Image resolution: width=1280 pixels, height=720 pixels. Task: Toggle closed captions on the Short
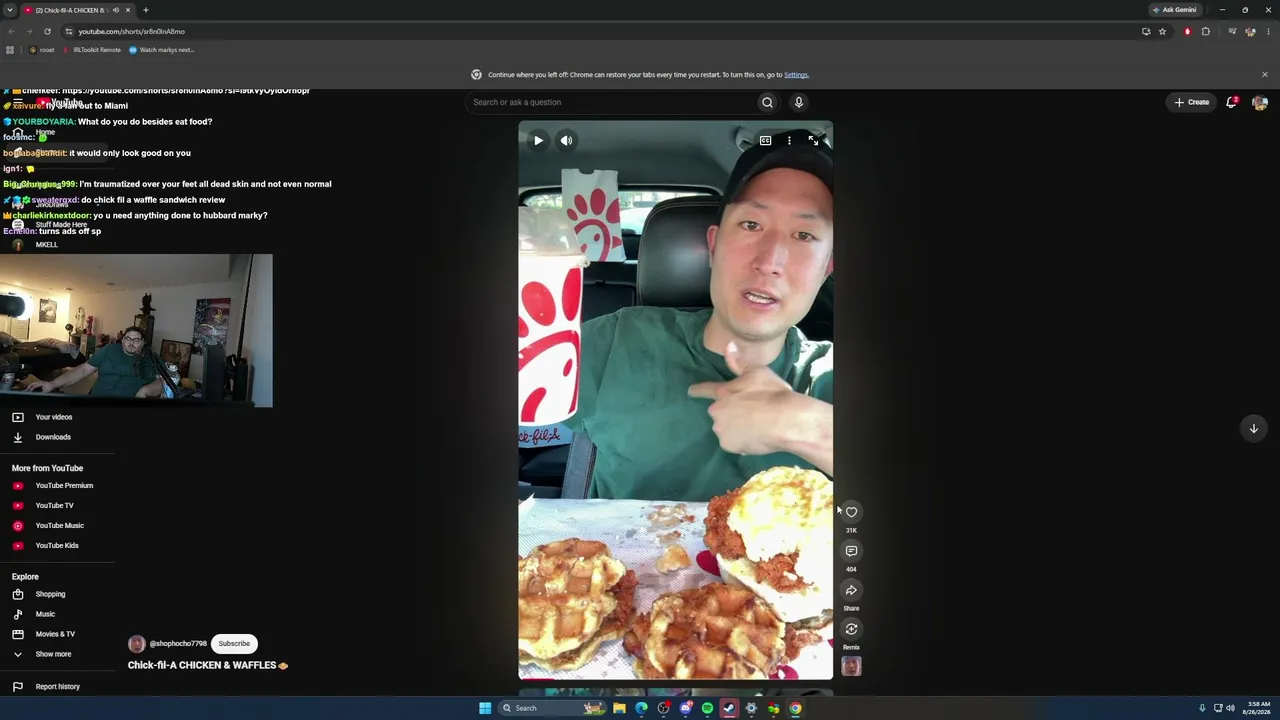(765, 141)
